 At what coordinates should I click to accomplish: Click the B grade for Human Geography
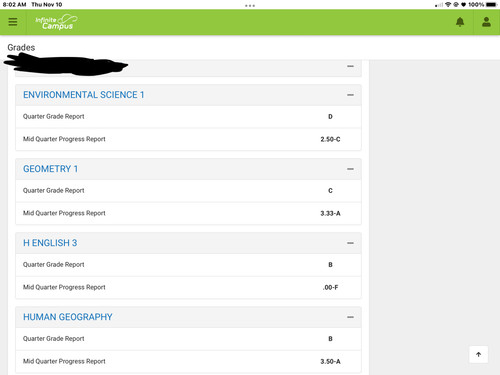click(x=330, y=339)
